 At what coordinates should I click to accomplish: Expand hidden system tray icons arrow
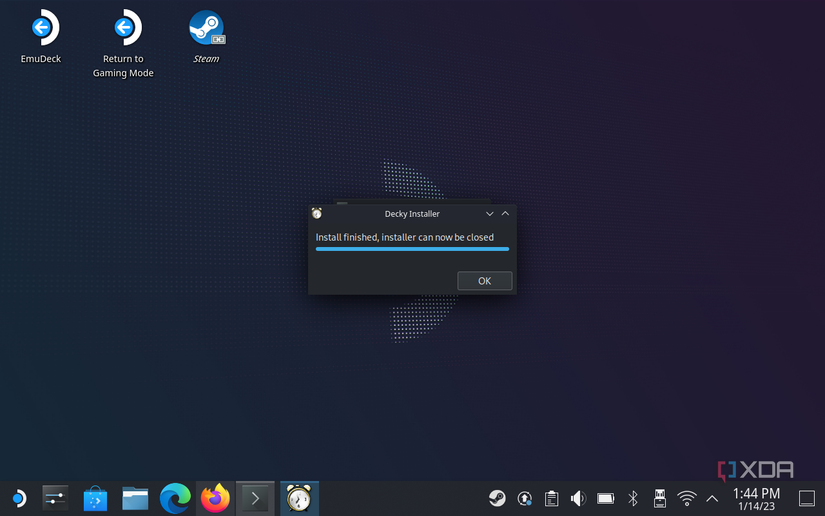tap(712, 498)
